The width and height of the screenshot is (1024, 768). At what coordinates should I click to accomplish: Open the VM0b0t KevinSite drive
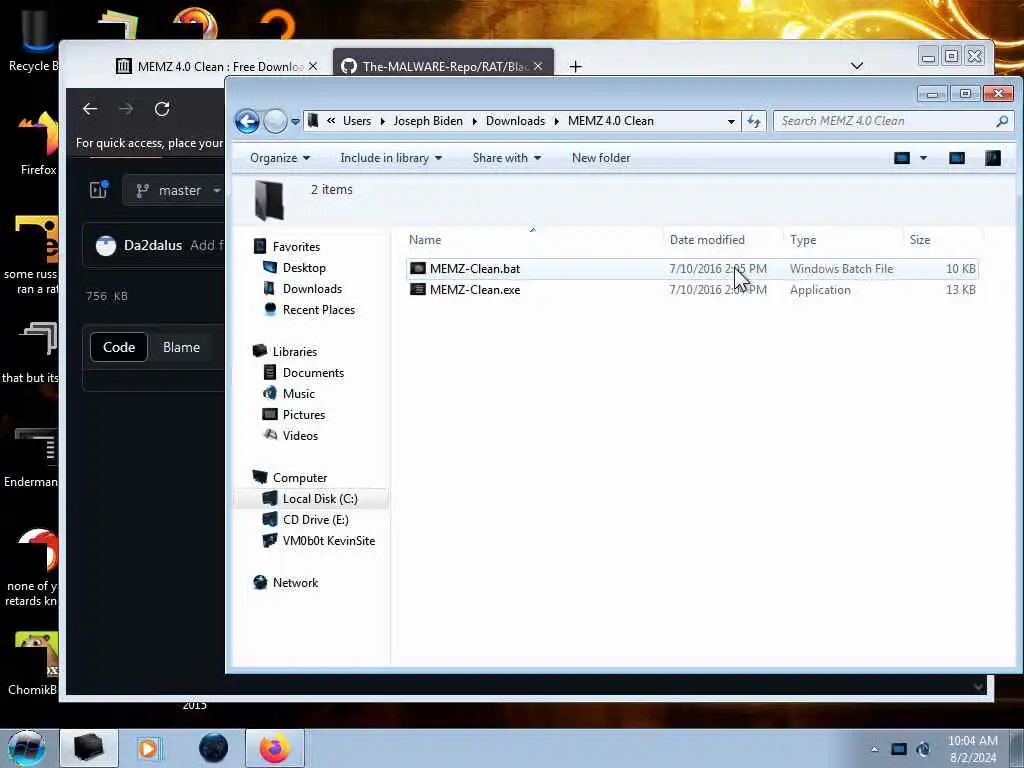click(328, 541)
